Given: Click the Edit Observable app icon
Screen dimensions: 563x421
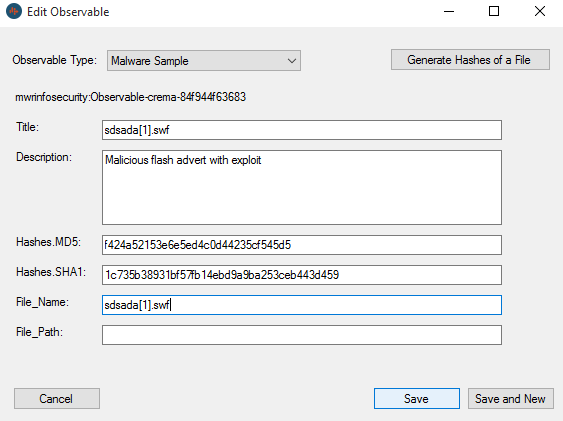Looking at the screenshot, I should tap(14, 11).
